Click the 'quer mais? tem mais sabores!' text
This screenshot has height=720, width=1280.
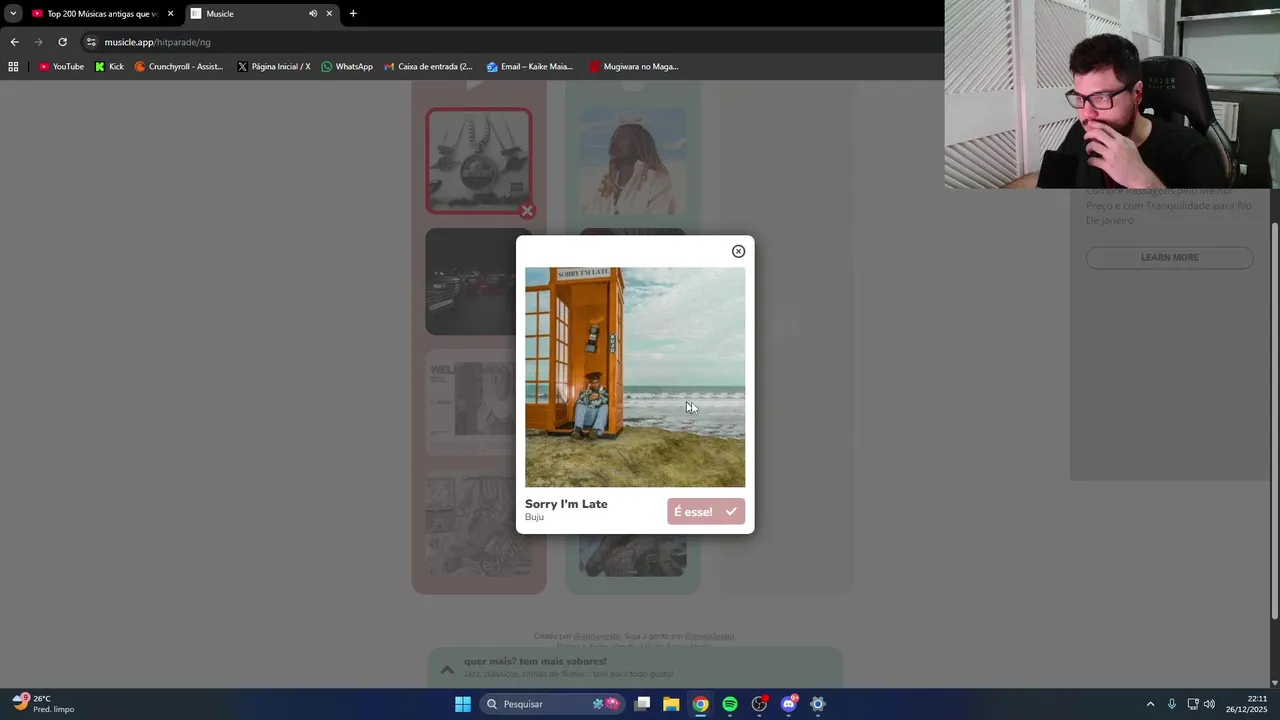point(535,661)
